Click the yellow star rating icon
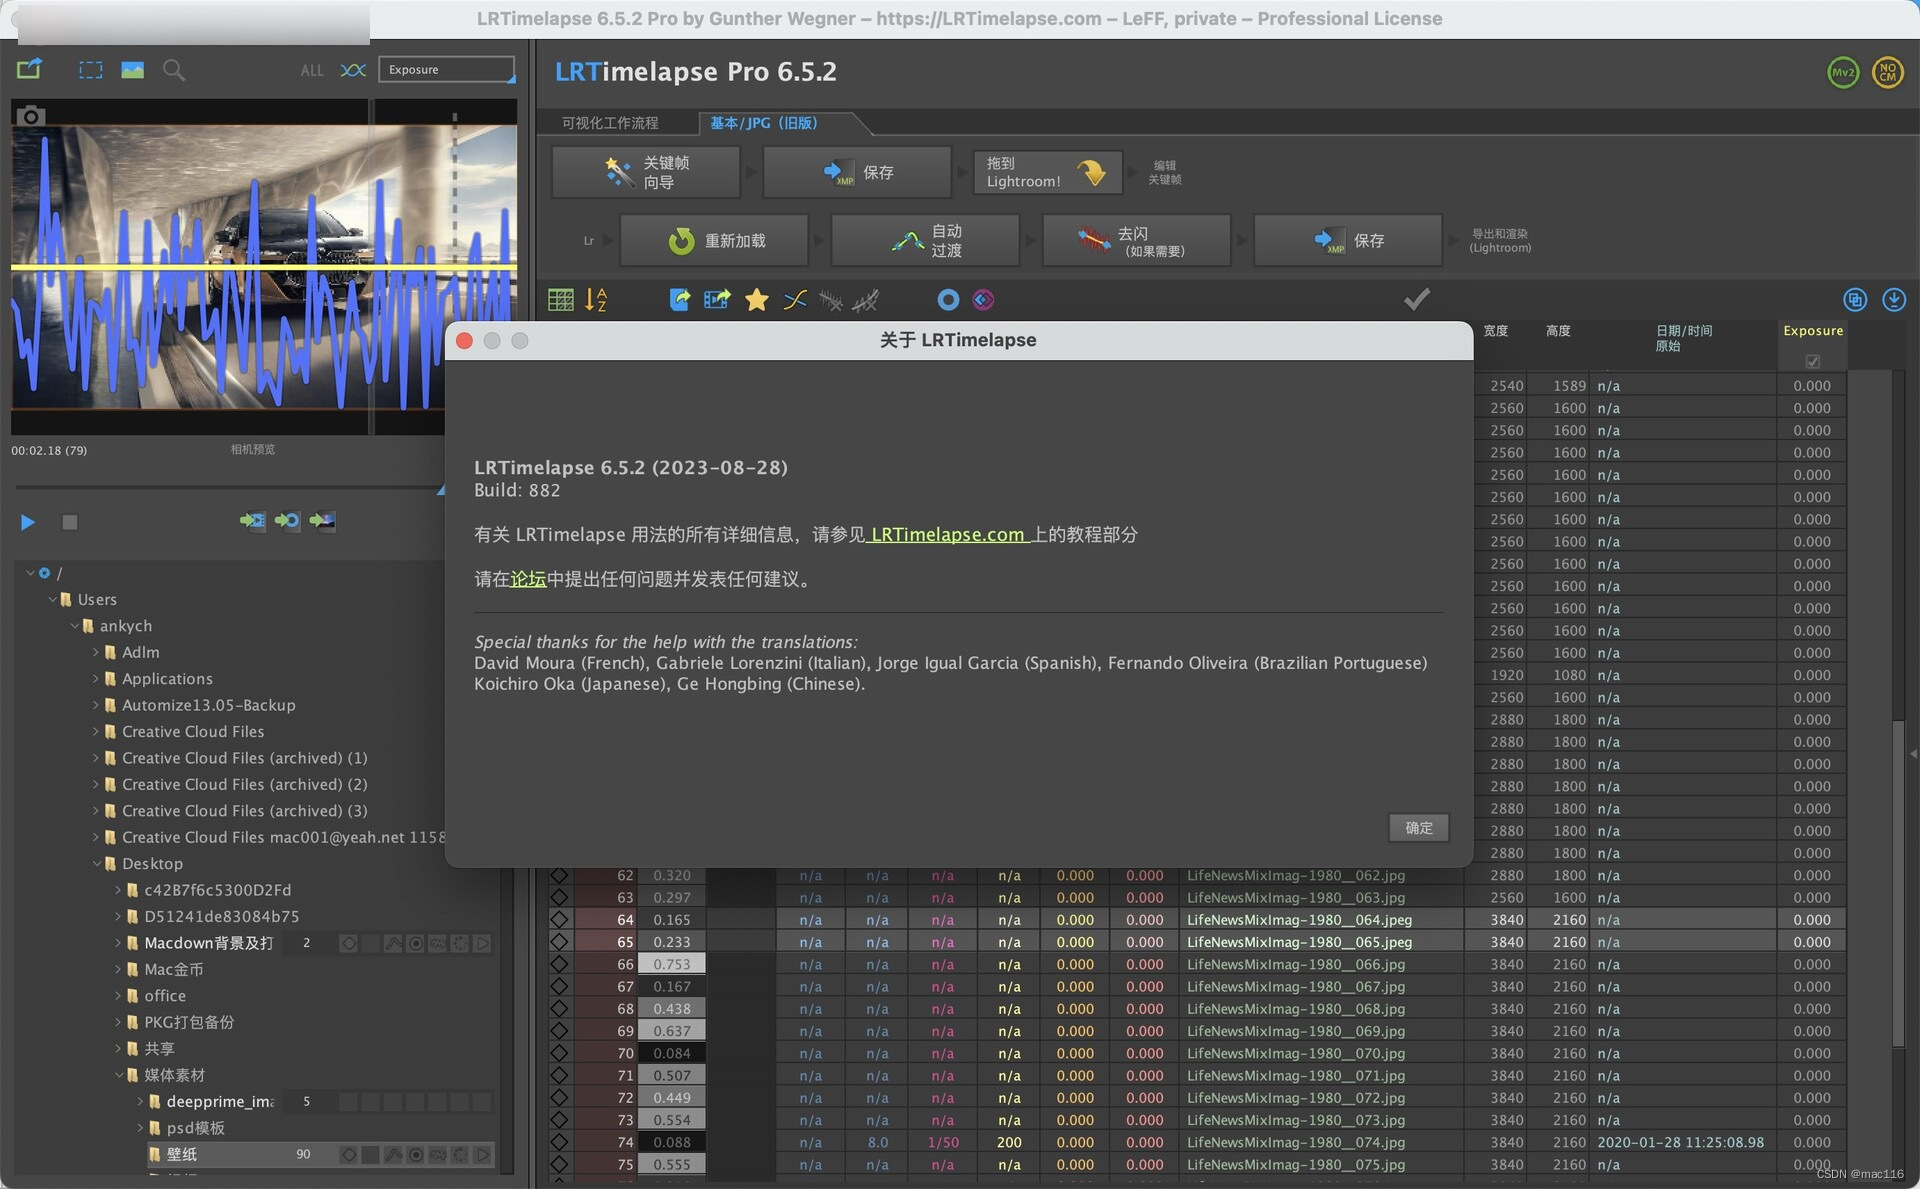This screenshot has height=1189, width=1920. coord(757,299)
